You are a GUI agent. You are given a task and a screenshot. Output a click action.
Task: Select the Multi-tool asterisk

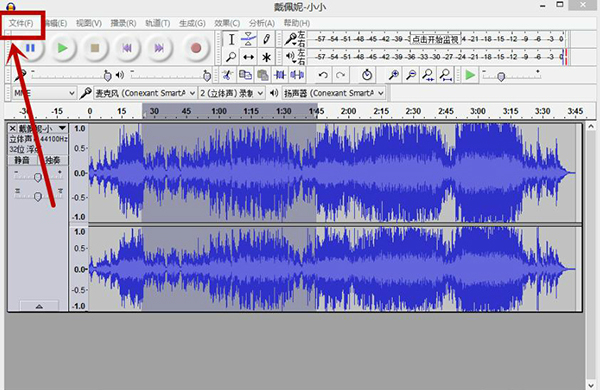266,57
